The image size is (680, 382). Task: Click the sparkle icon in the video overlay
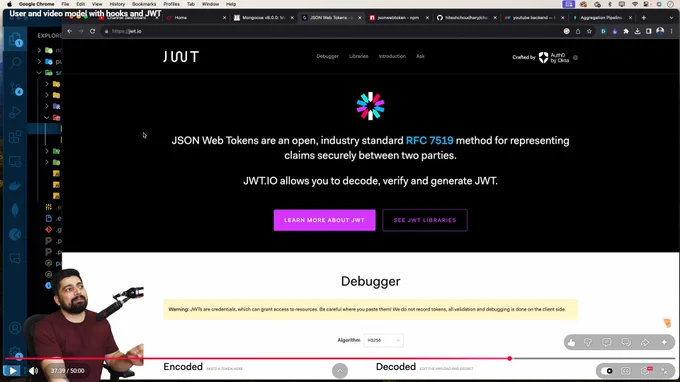tap(664, 343)
